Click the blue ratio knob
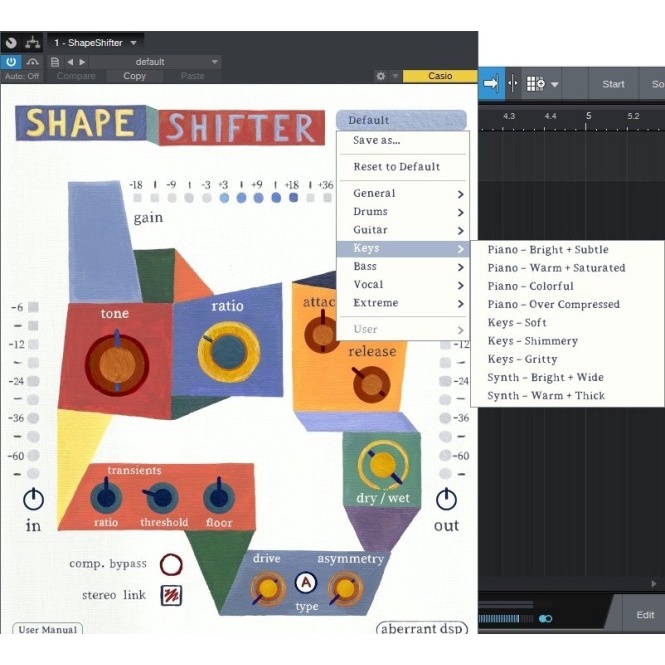 click(x=229, y=352)
